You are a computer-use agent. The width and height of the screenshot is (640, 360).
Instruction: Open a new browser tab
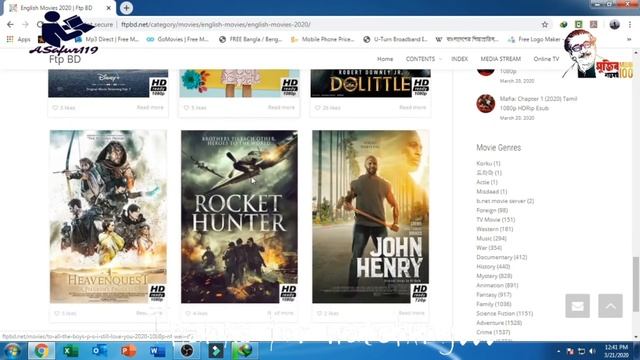tap(126, 8)
